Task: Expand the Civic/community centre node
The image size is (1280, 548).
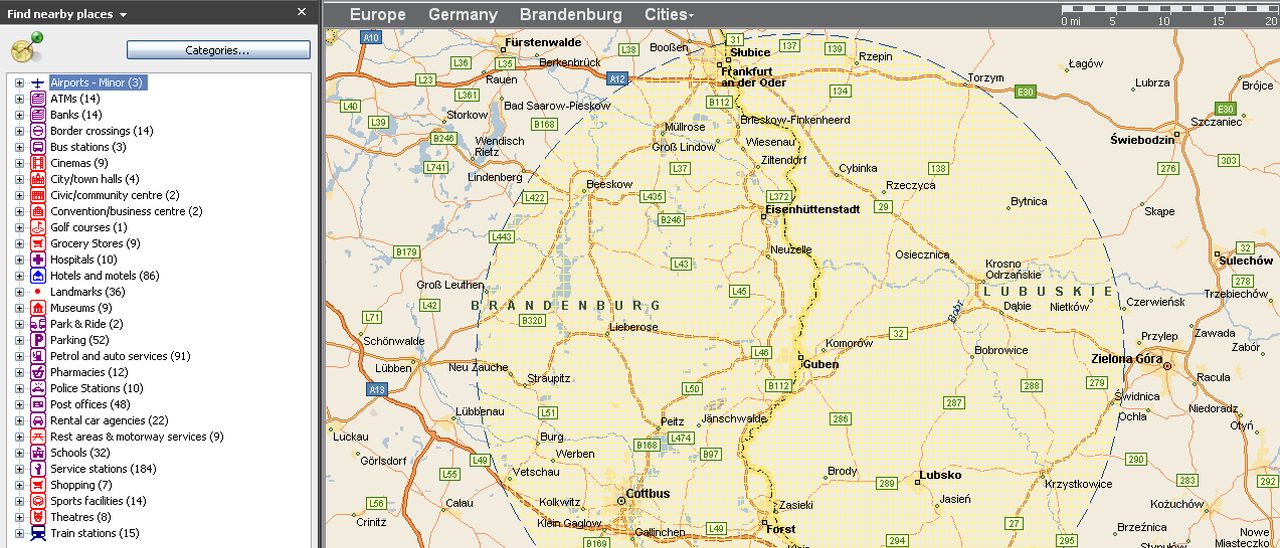Action: point(19,195)
